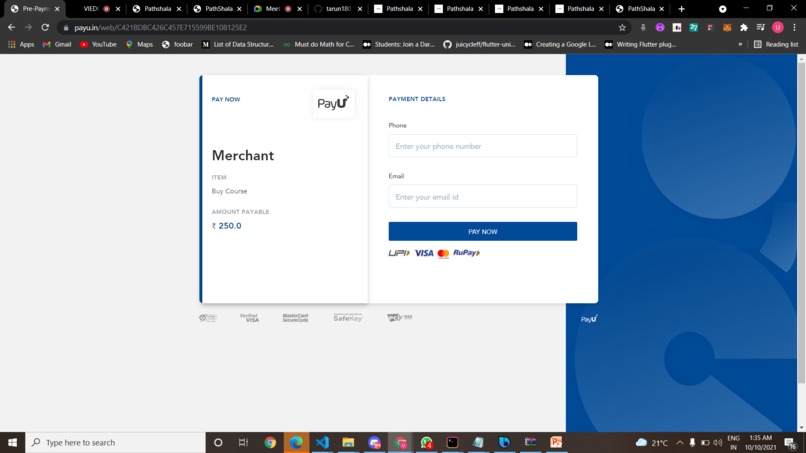Reload the page with refresh icon
This screenshot has width=806, height=453.
(x=45, y=27)
